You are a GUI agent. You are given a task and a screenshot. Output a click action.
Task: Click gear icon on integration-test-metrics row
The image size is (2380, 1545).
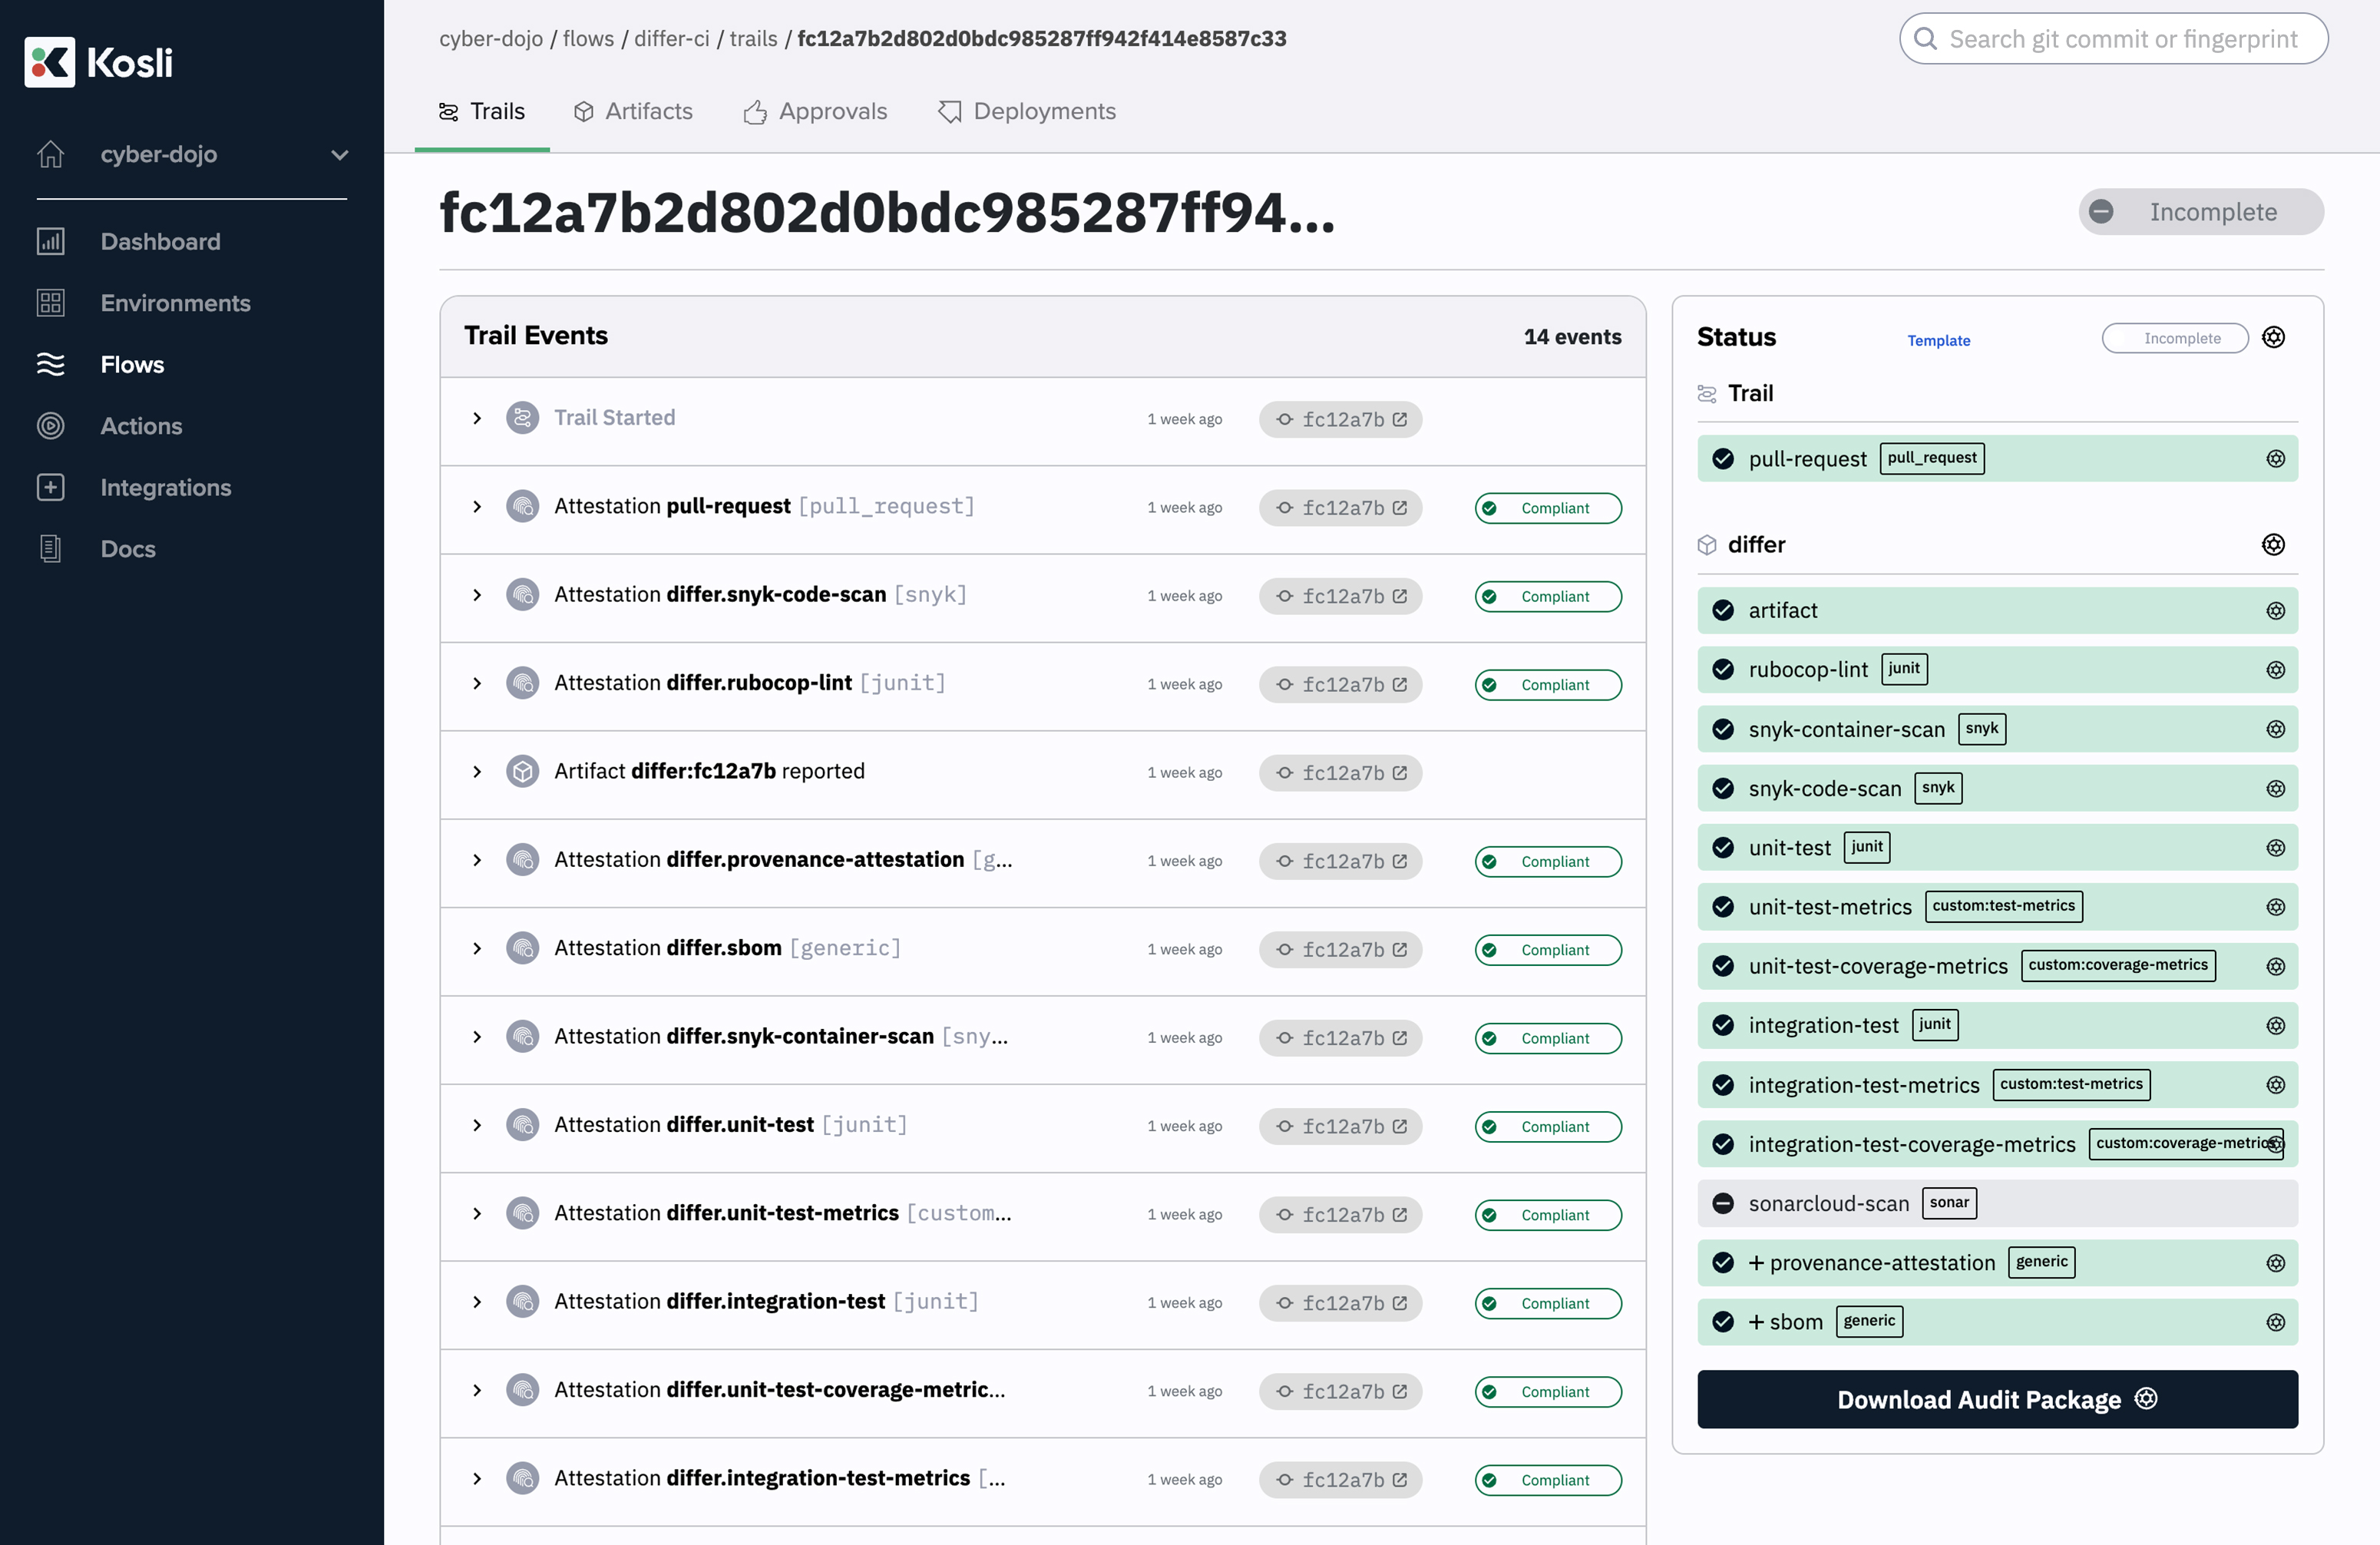(2275, 1085)
